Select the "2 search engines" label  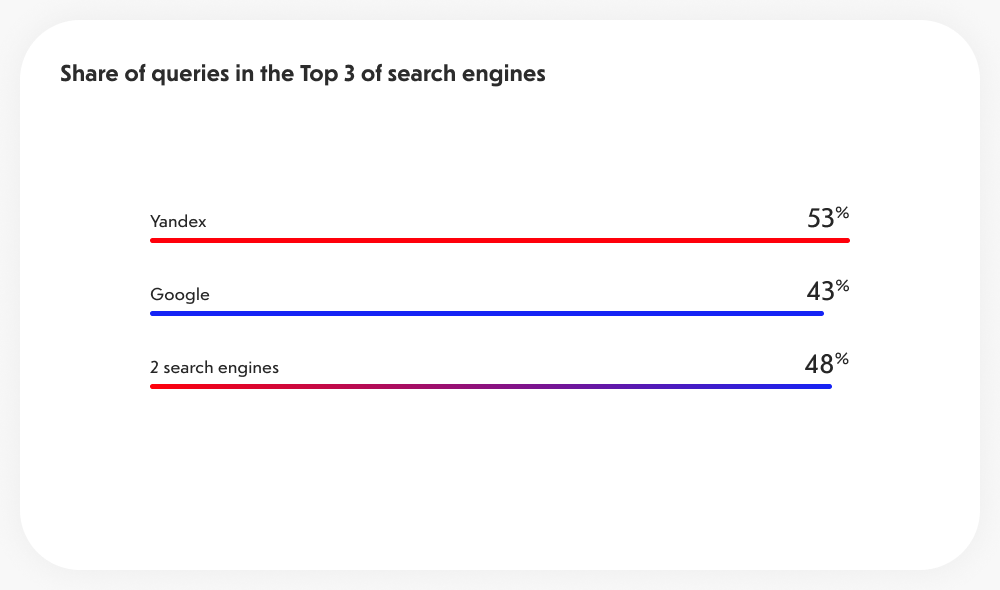[x=214, y=367]
